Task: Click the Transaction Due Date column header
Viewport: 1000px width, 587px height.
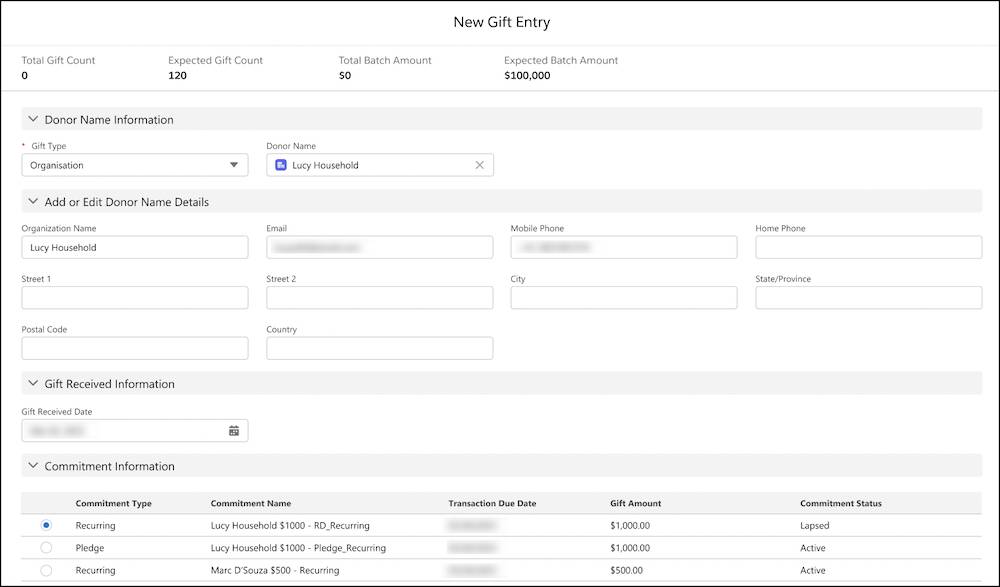Action: point(492,503)
